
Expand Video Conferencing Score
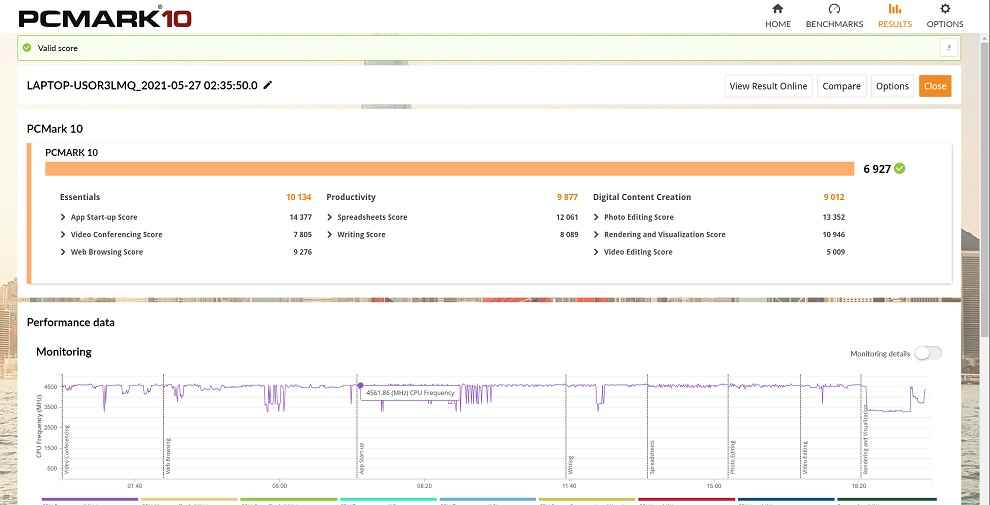point(63,235)
